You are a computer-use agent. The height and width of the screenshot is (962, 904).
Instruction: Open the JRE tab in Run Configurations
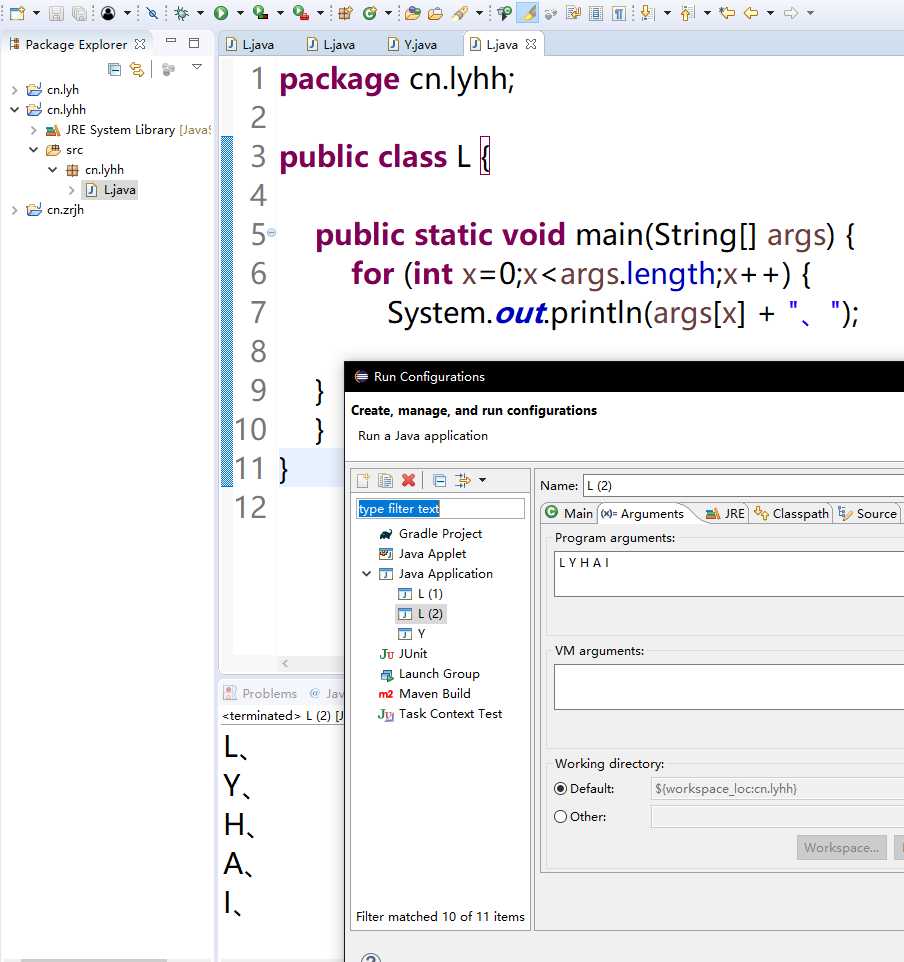(725, 514)
